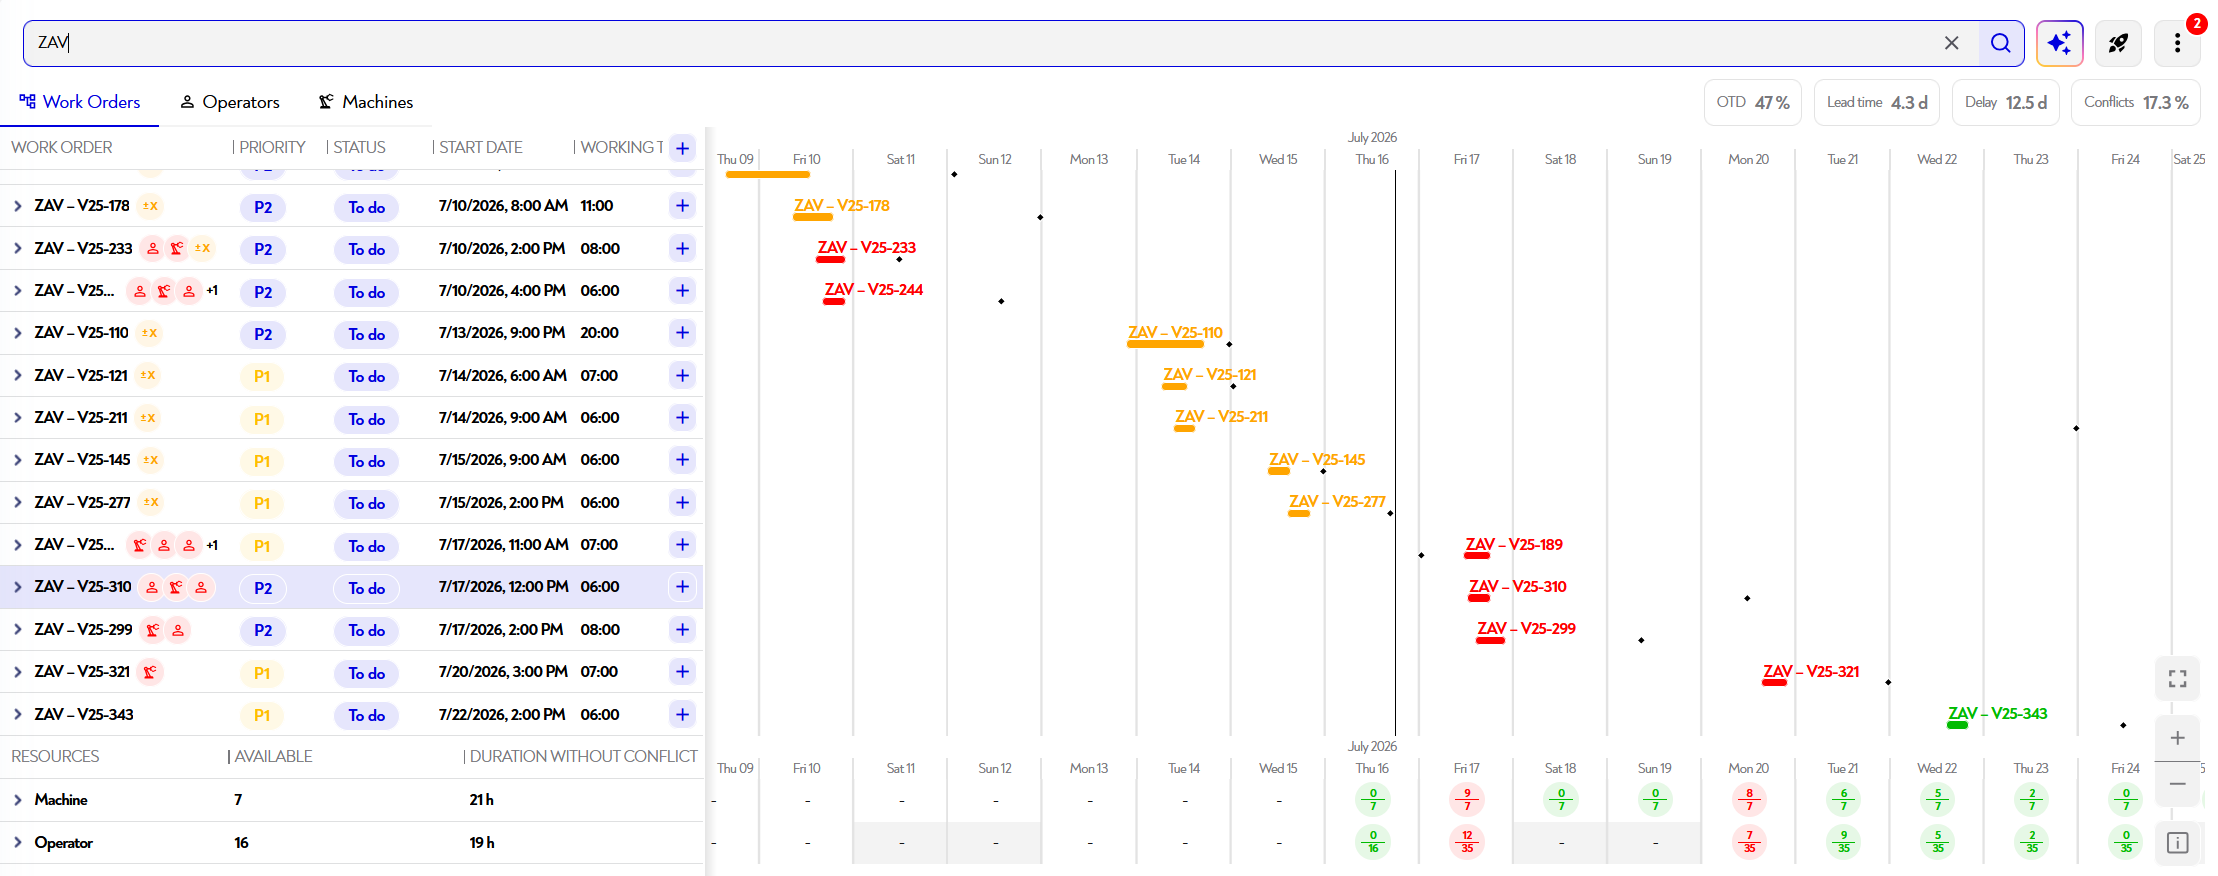The image size is (2218, 876).
Task: Click plus button on ZAV – V25-211 row
Action: [x=683, y=418]
